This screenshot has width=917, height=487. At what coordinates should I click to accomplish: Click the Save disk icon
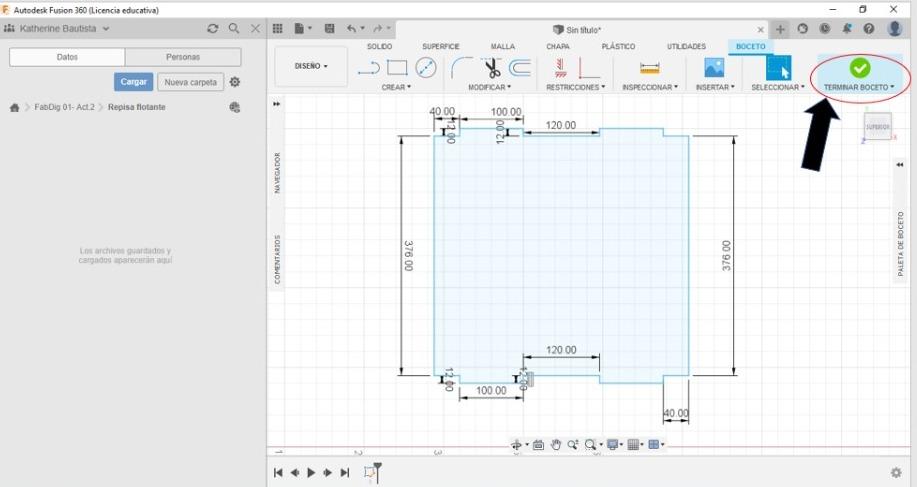tap(329, 28)
